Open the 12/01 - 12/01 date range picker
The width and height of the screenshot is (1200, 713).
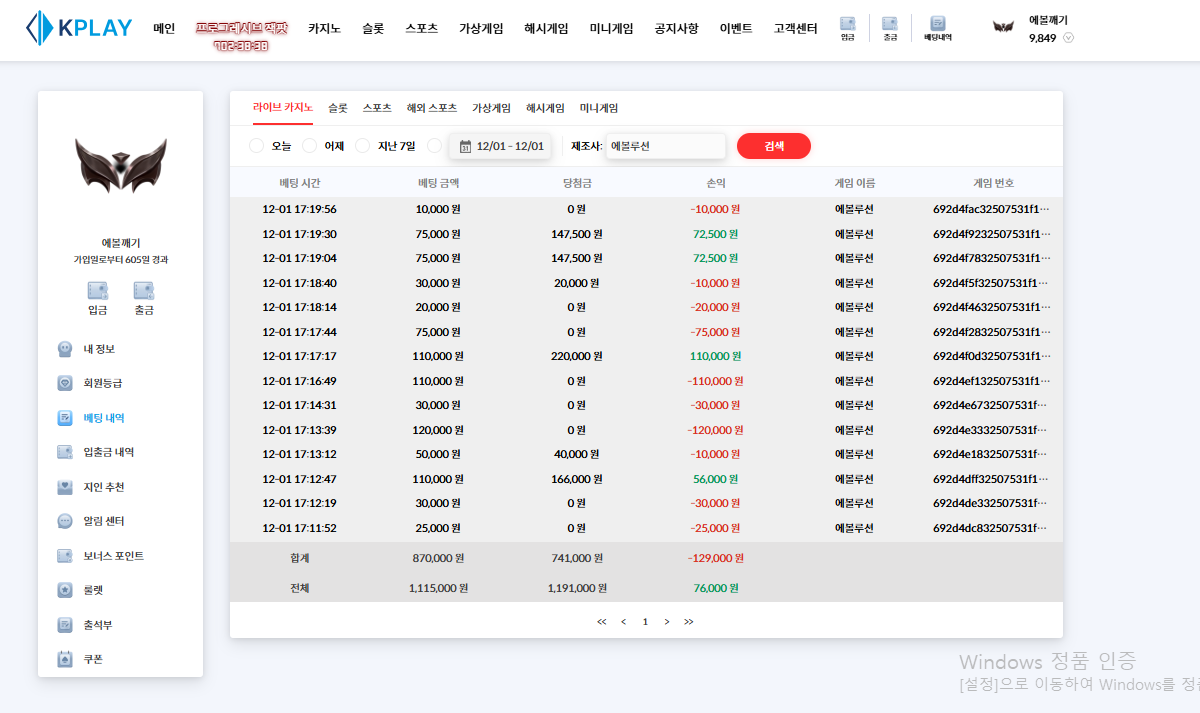[501, 146]
